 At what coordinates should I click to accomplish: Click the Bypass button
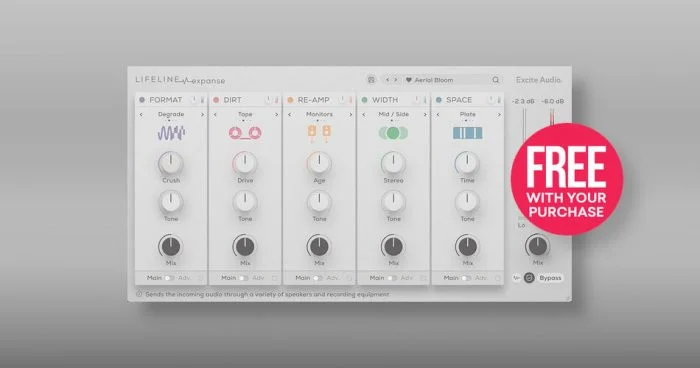(x=550, y=278)
